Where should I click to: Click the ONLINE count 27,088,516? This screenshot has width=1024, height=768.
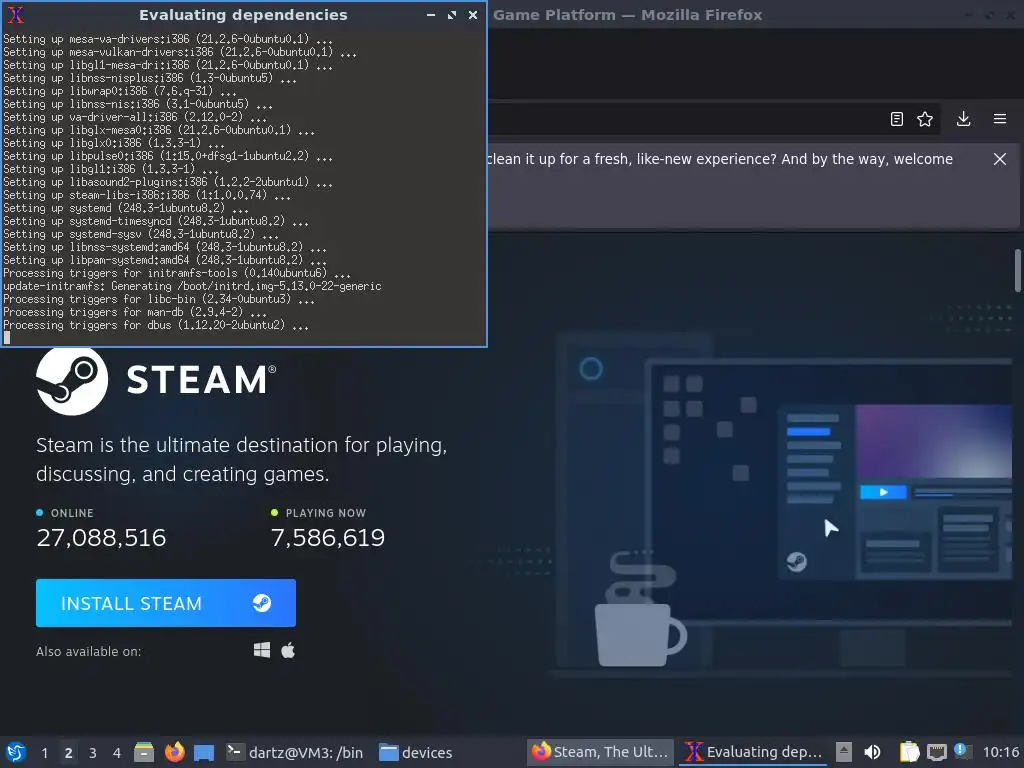click(101, 537)
